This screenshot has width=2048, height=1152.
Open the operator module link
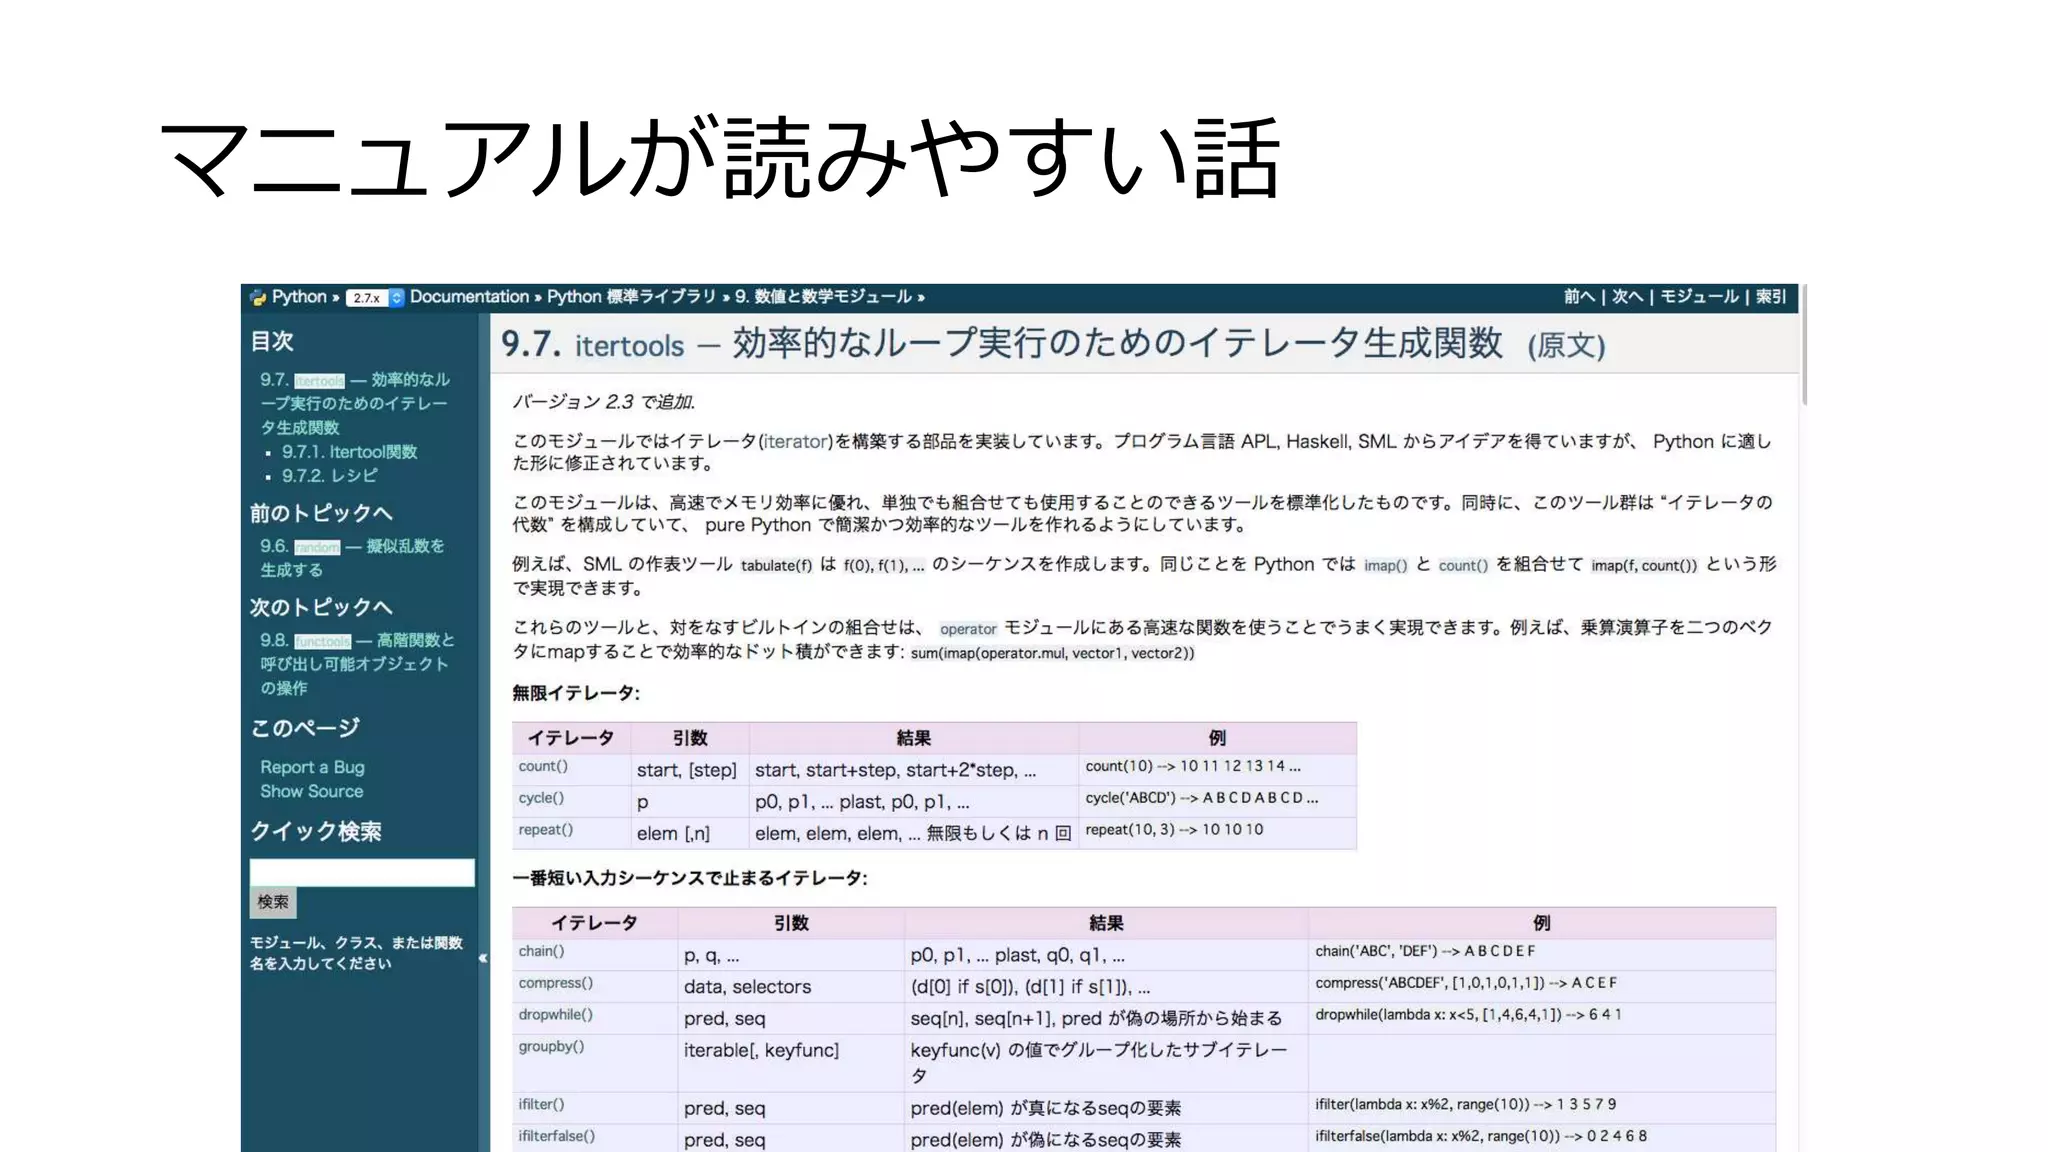pyautogui.click(x=968, y=629)
